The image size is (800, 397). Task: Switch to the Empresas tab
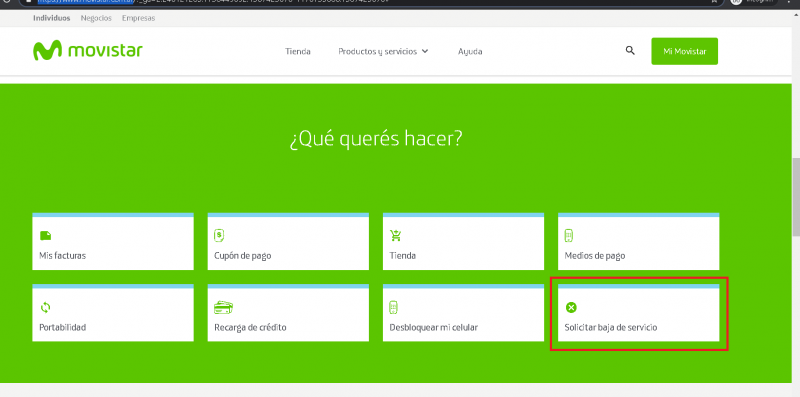pos(138,18)
